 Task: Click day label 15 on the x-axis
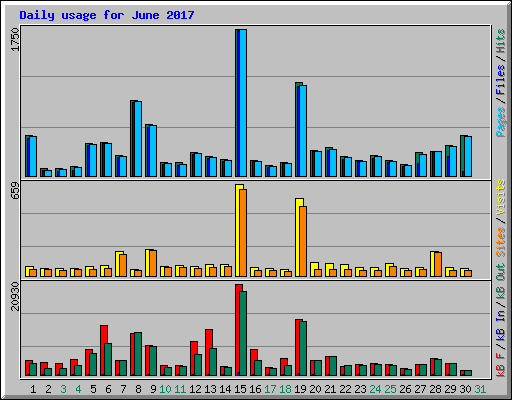(x=240, y=389)
